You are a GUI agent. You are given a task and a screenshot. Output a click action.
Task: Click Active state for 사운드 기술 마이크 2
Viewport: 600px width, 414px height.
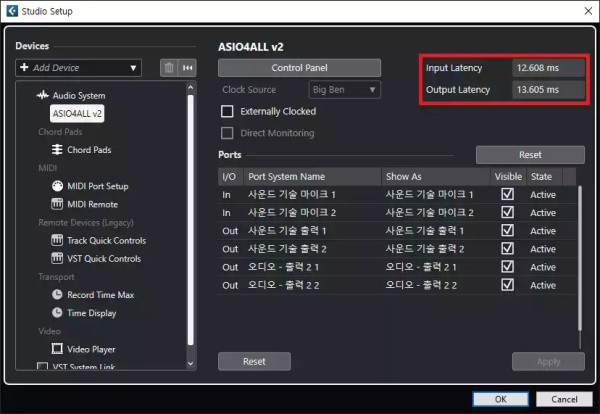[543, 213]
